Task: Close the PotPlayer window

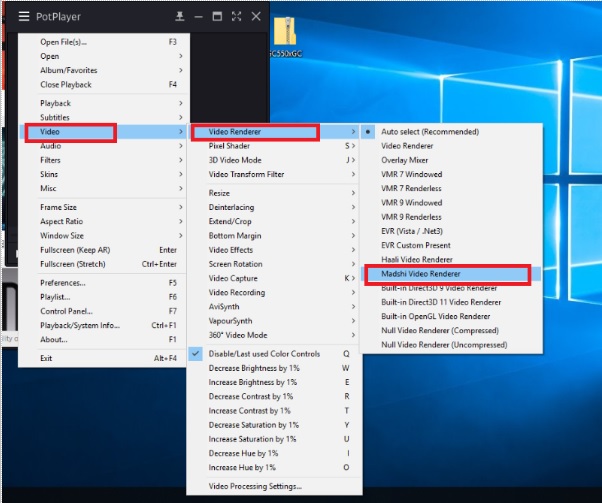Action: tap(256, 16)
